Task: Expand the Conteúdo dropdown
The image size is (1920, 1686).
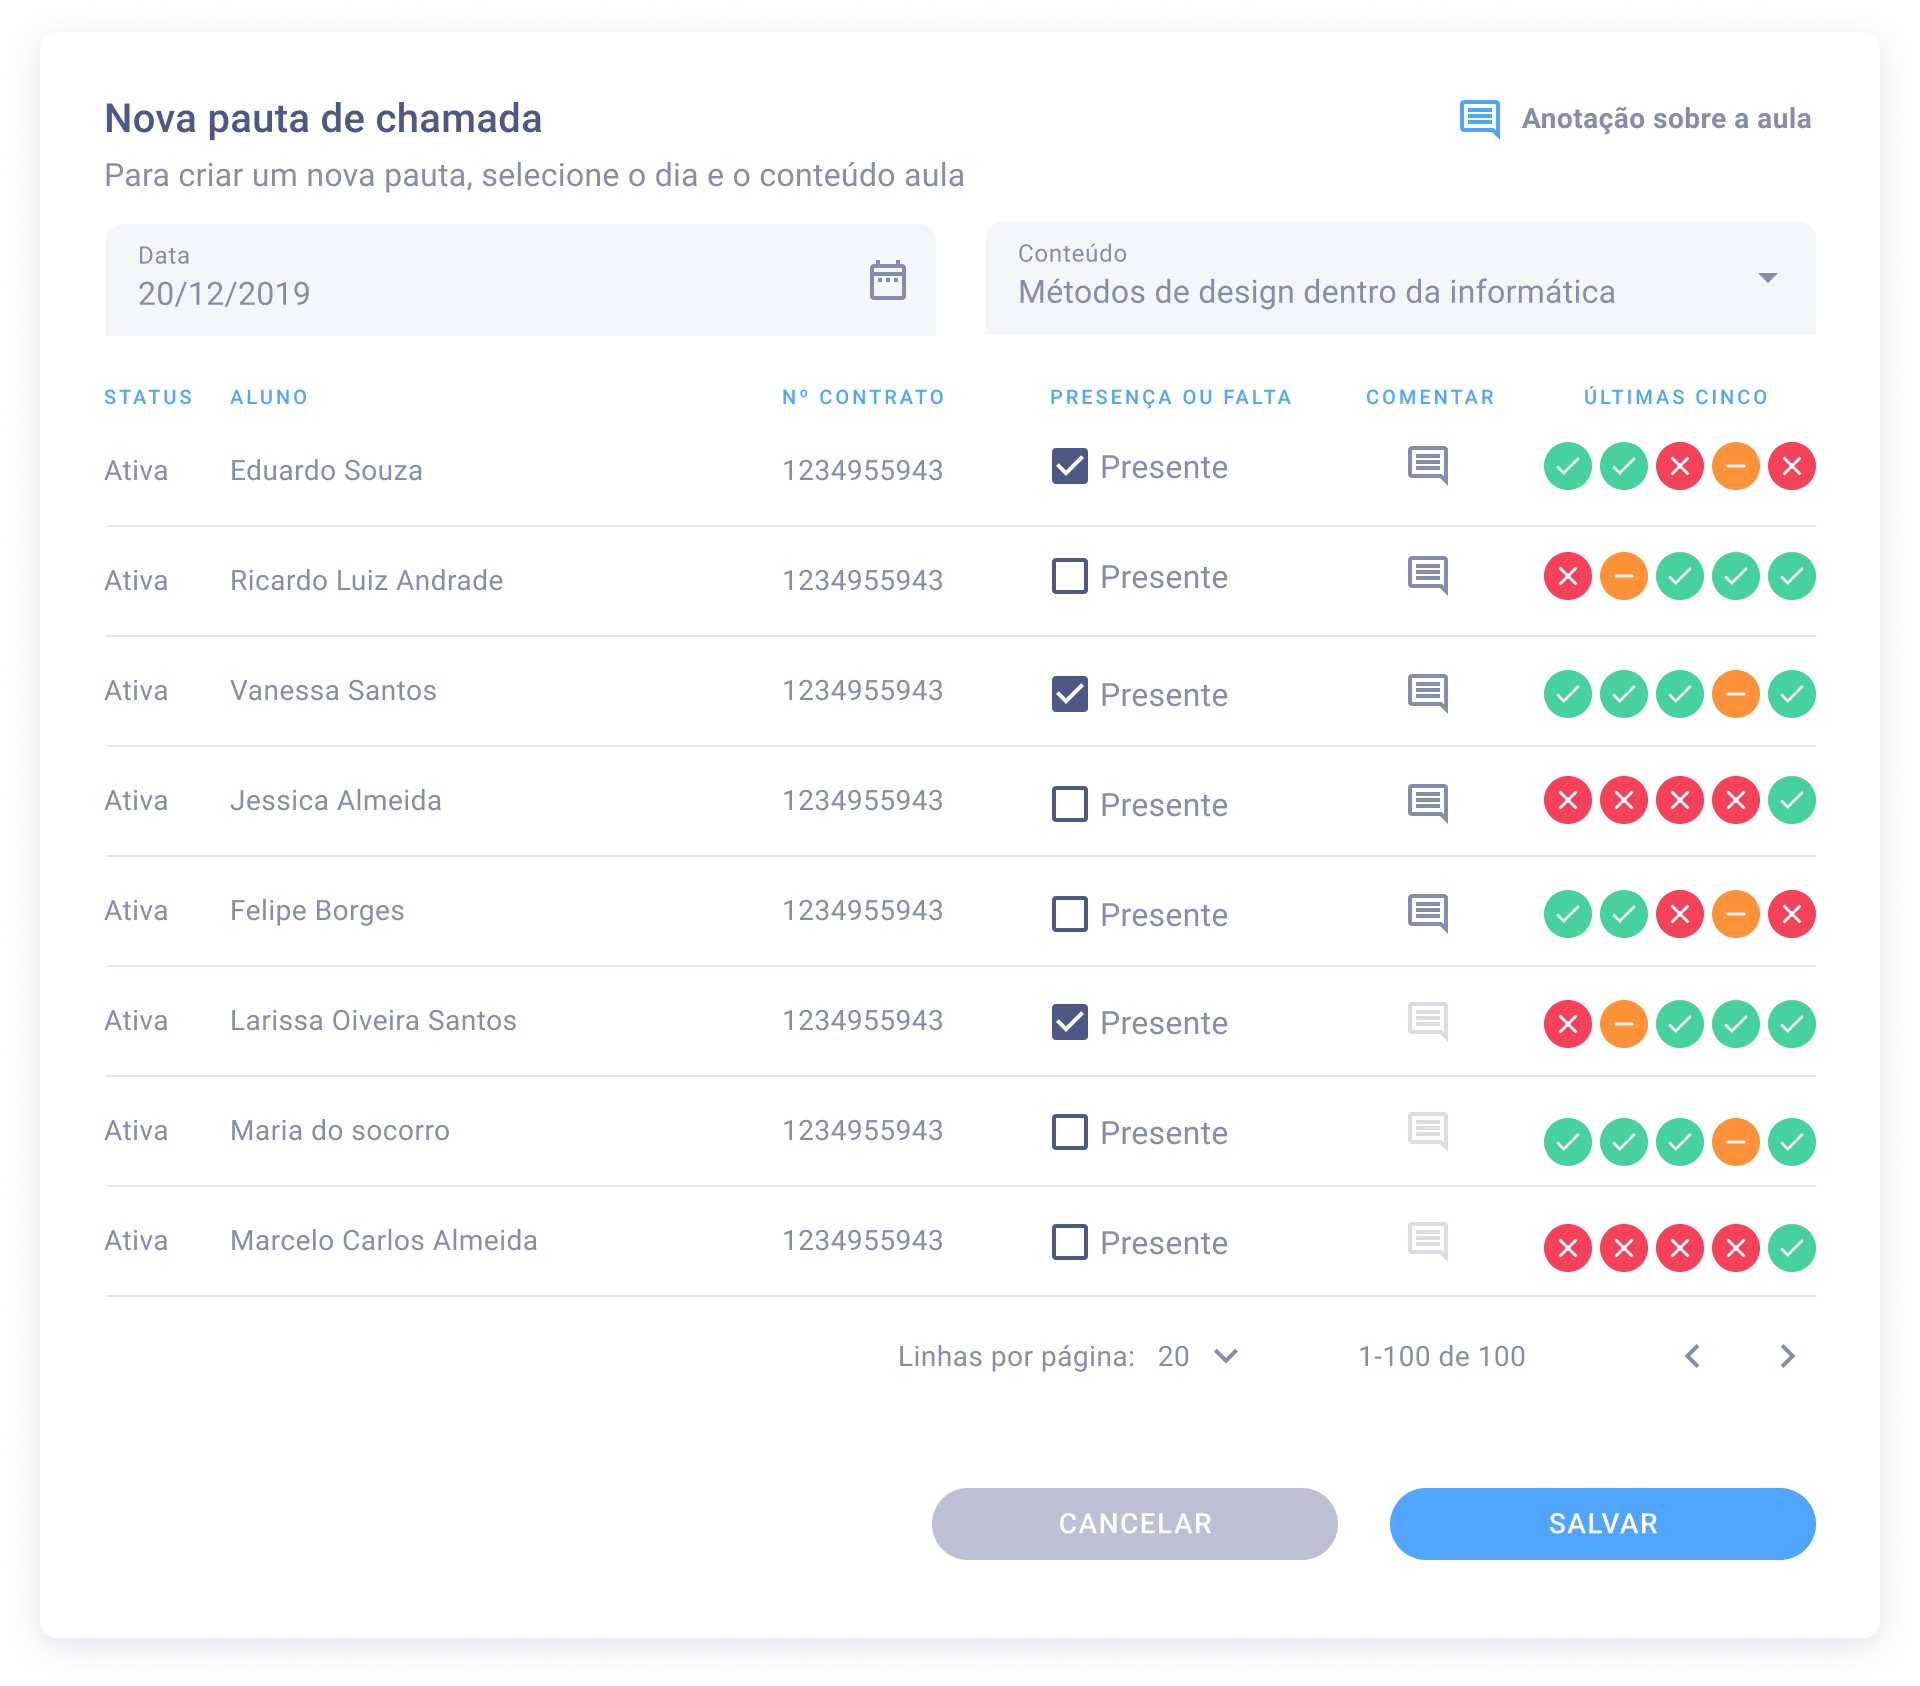Action: pyautogui.click(x=1767, y=278)
